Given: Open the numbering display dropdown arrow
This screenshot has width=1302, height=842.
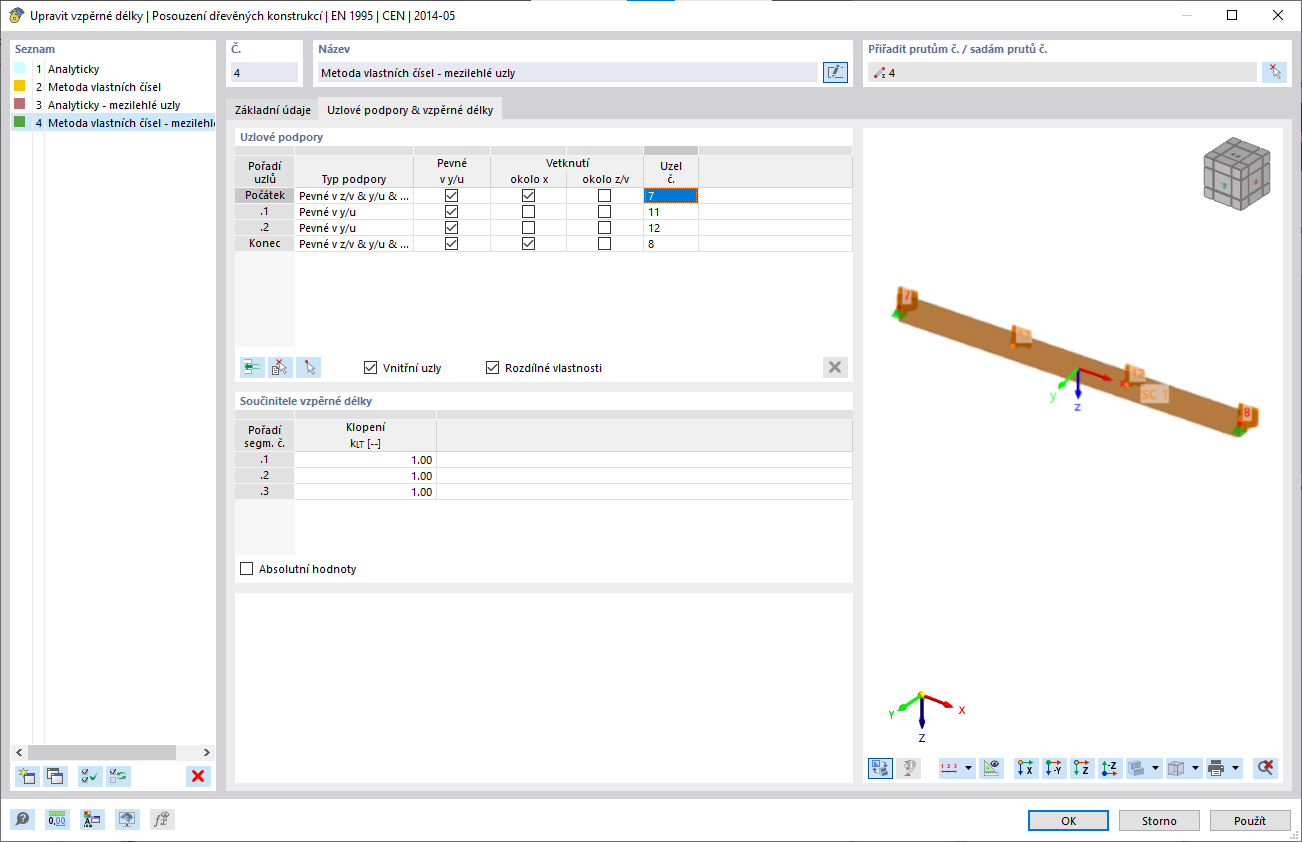Looking at the screenshot, I should pyautogui.click(x=969, y=768).
